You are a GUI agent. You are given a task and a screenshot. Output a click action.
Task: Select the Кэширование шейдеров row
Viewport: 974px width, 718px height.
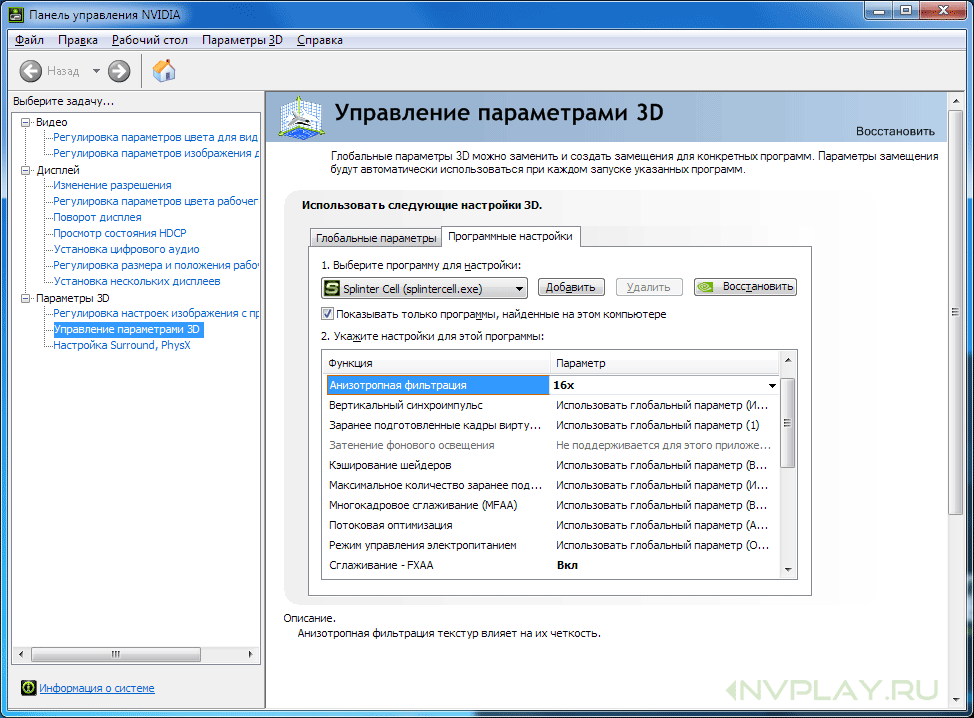(552, 465)
